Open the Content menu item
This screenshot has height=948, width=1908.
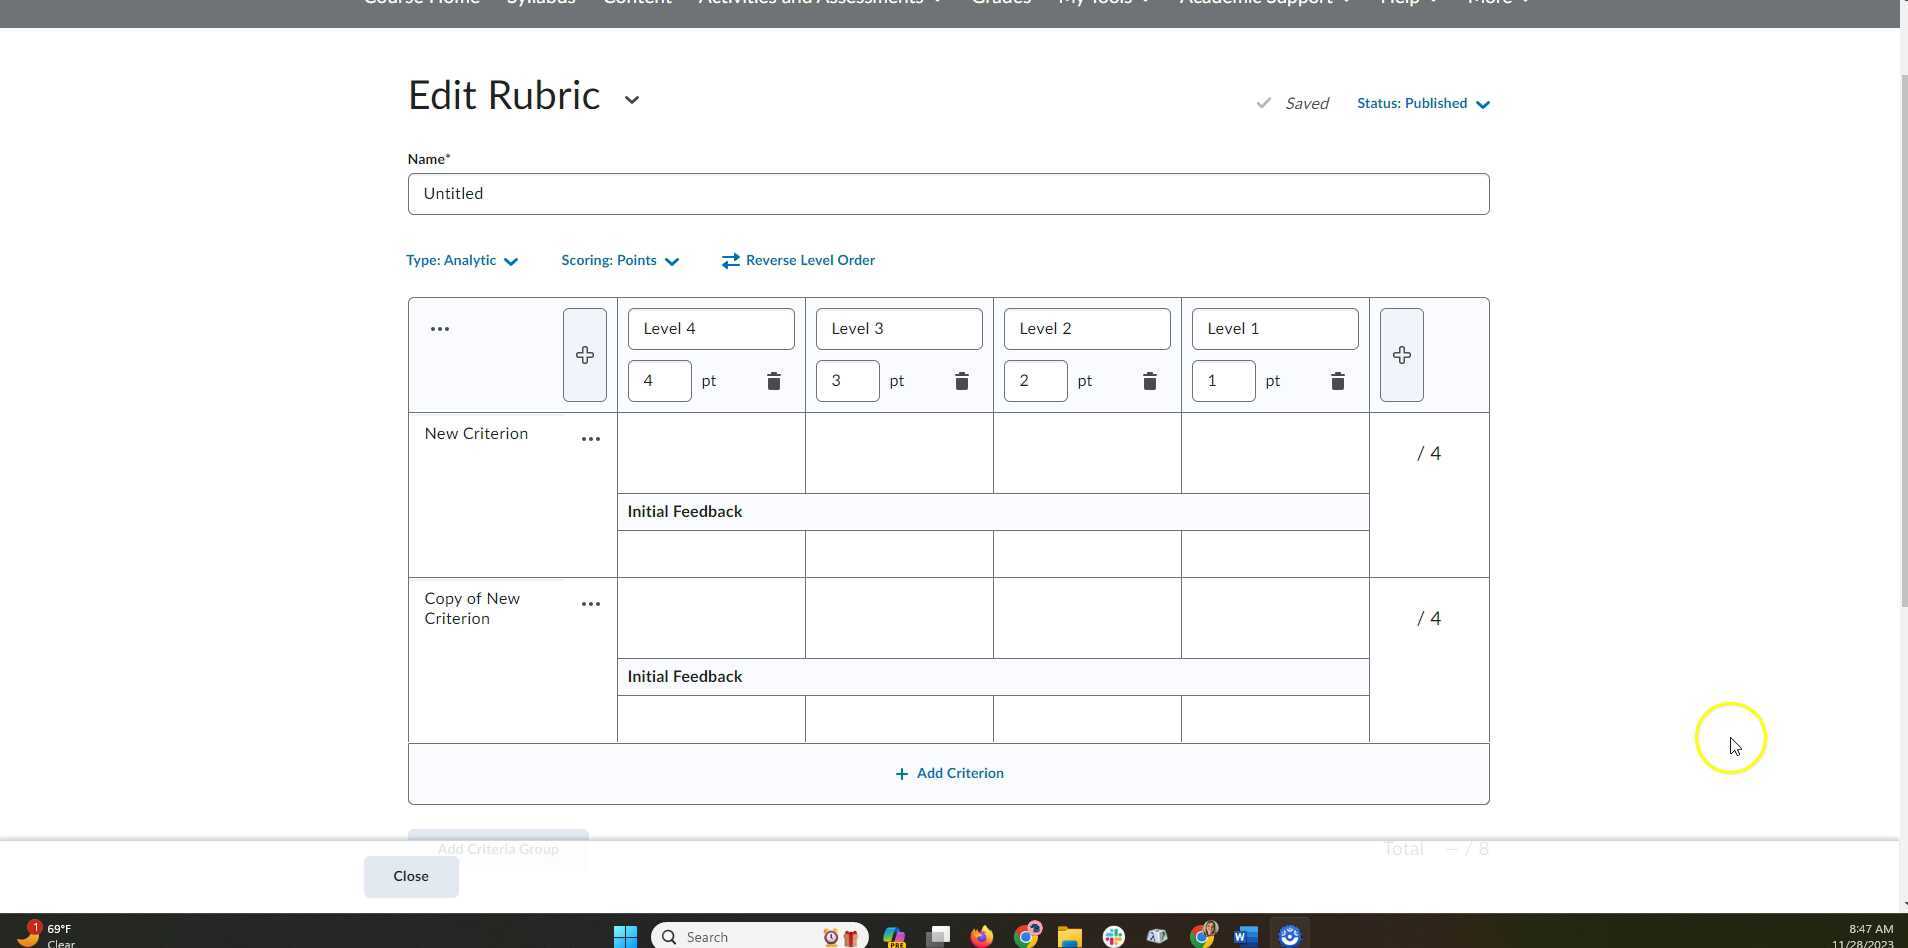637,3
